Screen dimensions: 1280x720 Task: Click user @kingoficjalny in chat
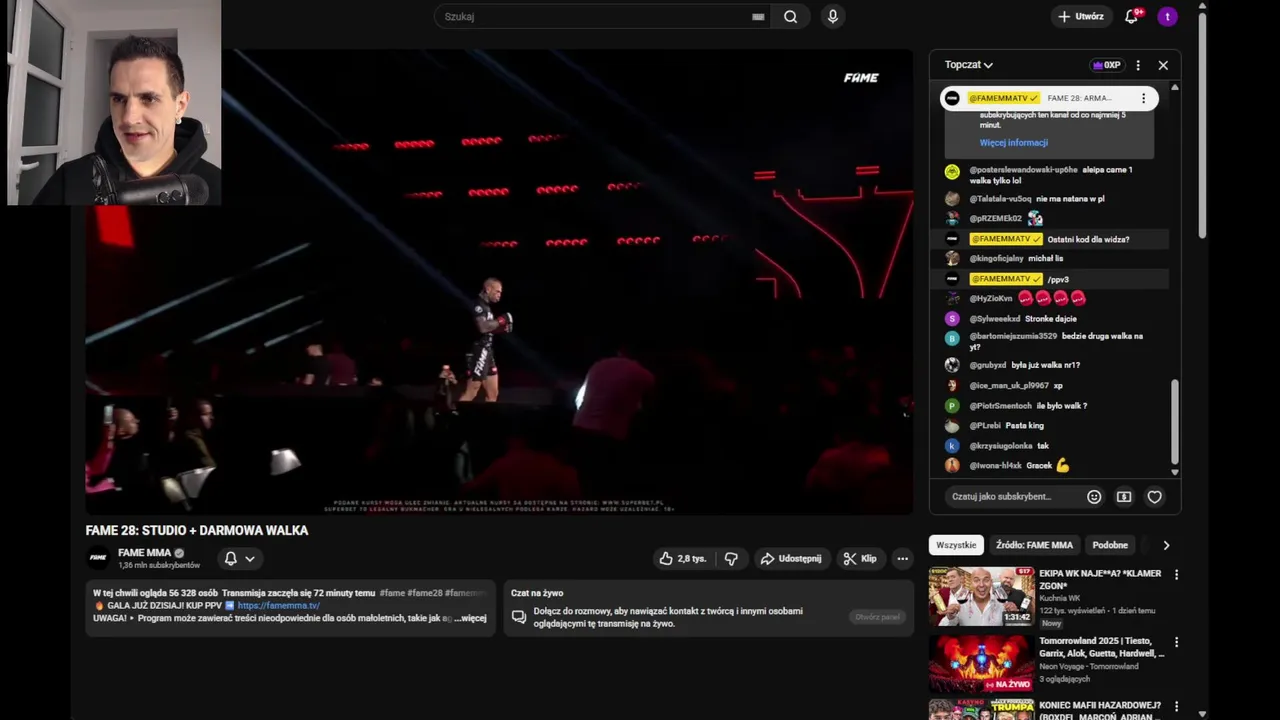pyautogui.click(x=995, y=258)
